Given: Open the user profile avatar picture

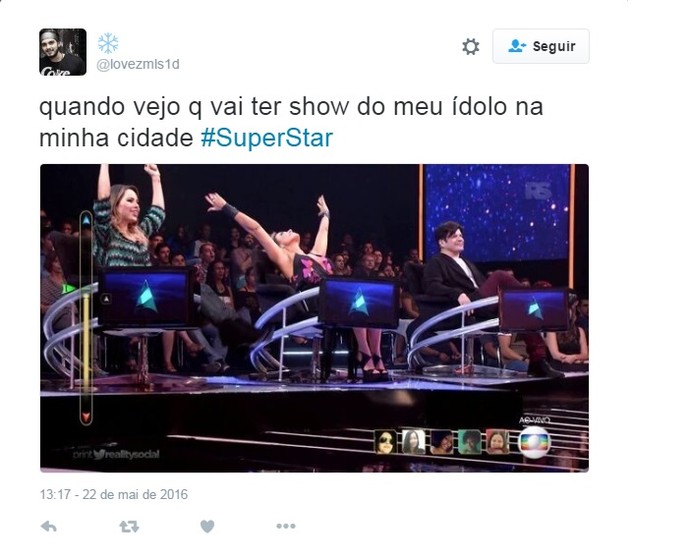Looking at the screenshot, I should pos(62,52).
